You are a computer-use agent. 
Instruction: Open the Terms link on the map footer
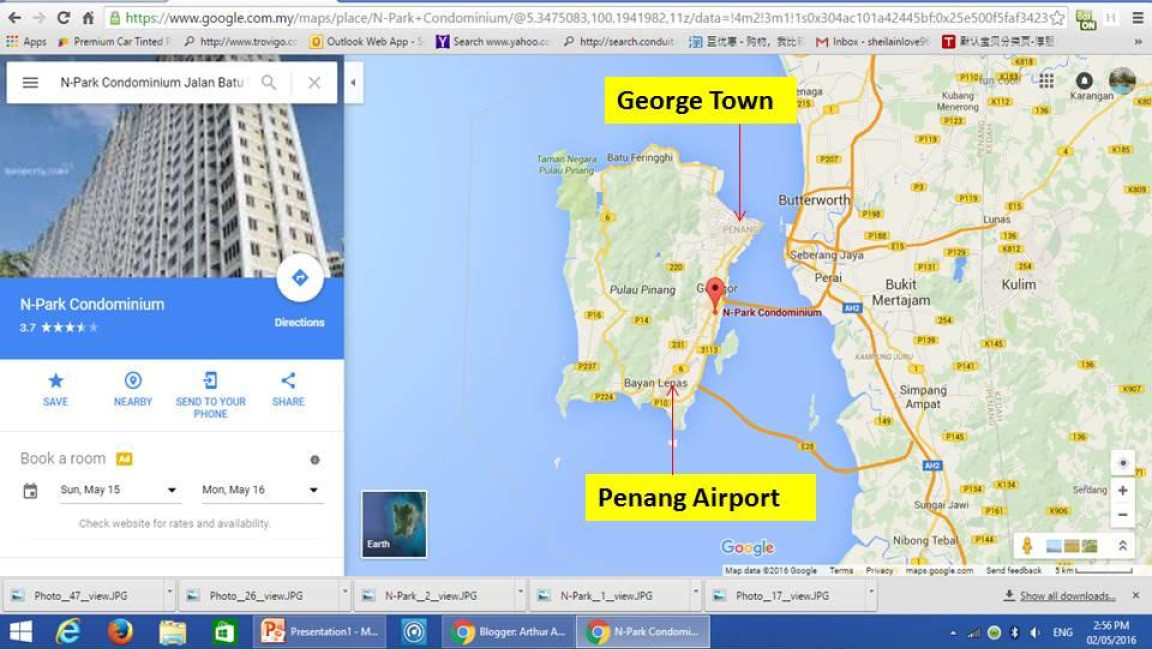point(841,570)
